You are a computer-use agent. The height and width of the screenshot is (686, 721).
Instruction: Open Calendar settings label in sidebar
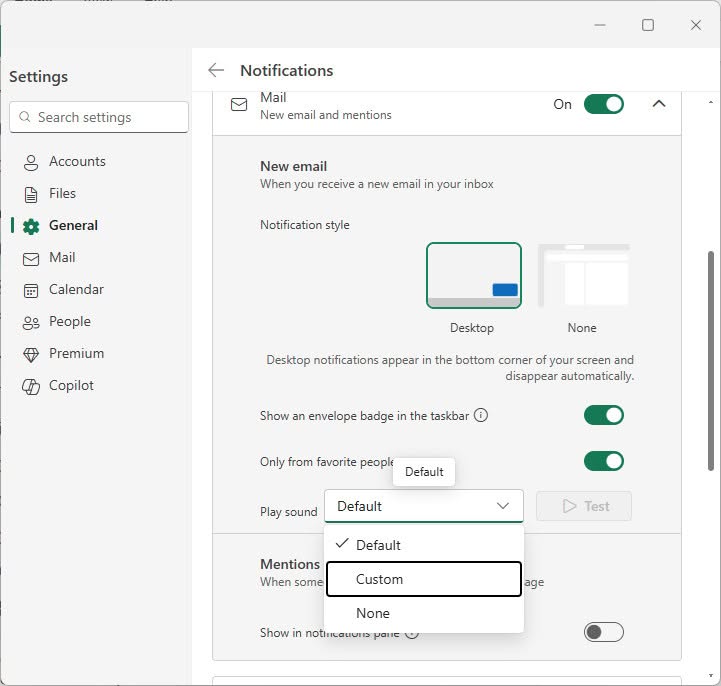[76, 289]
